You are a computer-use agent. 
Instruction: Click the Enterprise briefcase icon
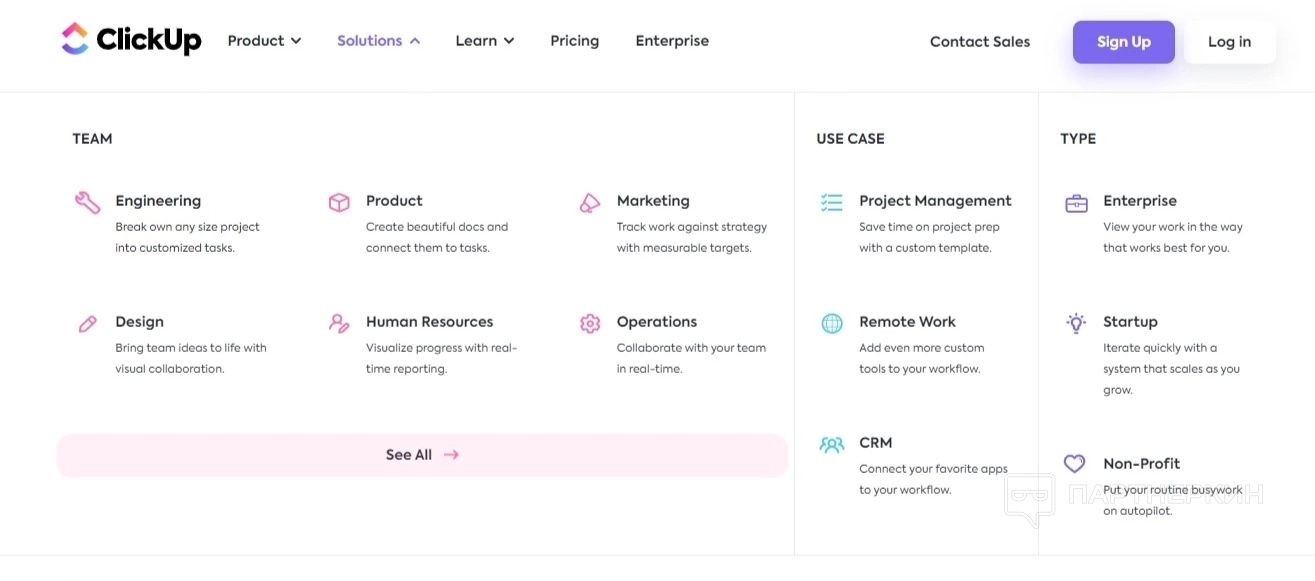[1076, 203]
